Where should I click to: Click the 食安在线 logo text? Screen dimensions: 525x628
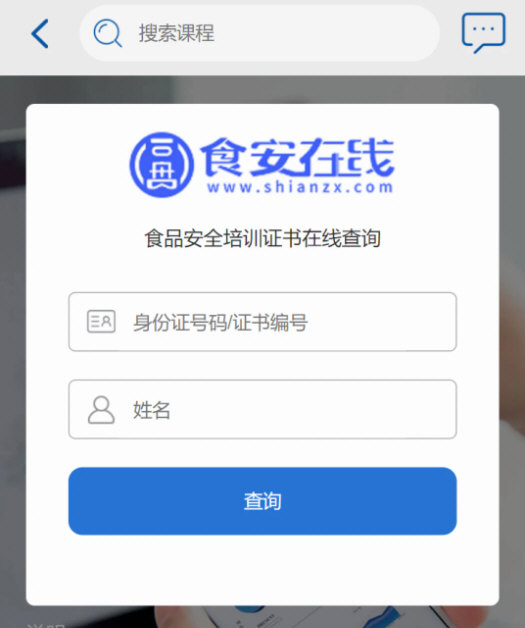(x=298, y=158)
